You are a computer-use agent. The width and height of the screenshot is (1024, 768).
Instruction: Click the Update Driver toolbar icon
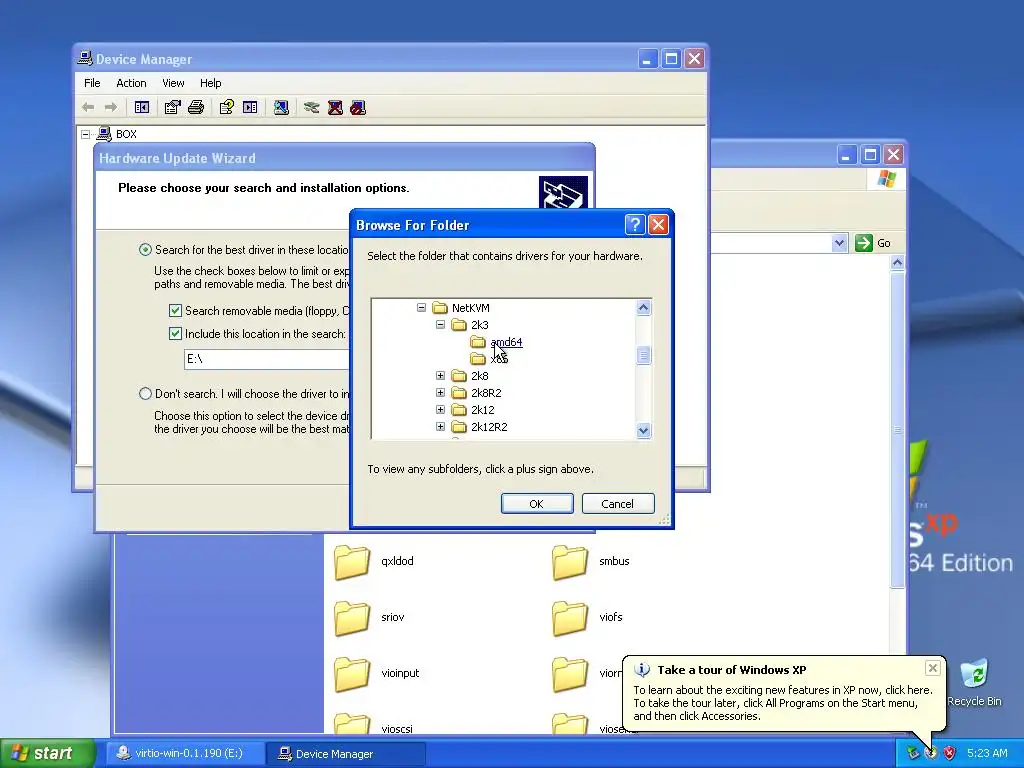click(x=312, y=107)
